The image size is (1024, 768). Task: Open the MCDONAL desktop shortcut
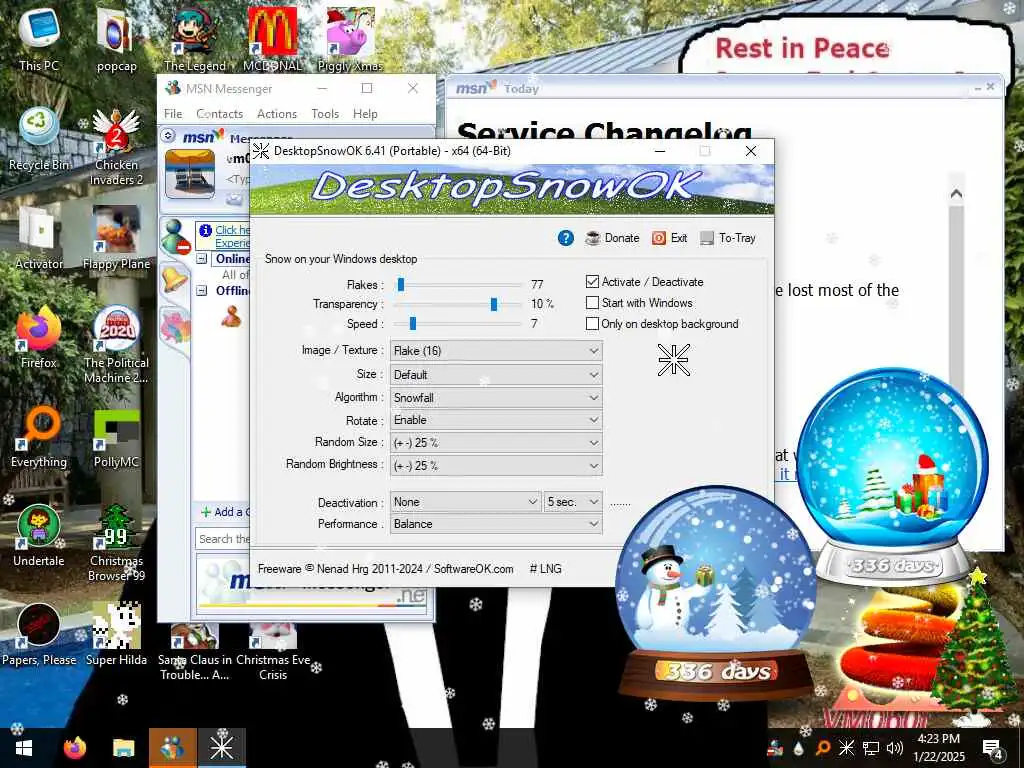pyautogui.click(x=272, y=38)
